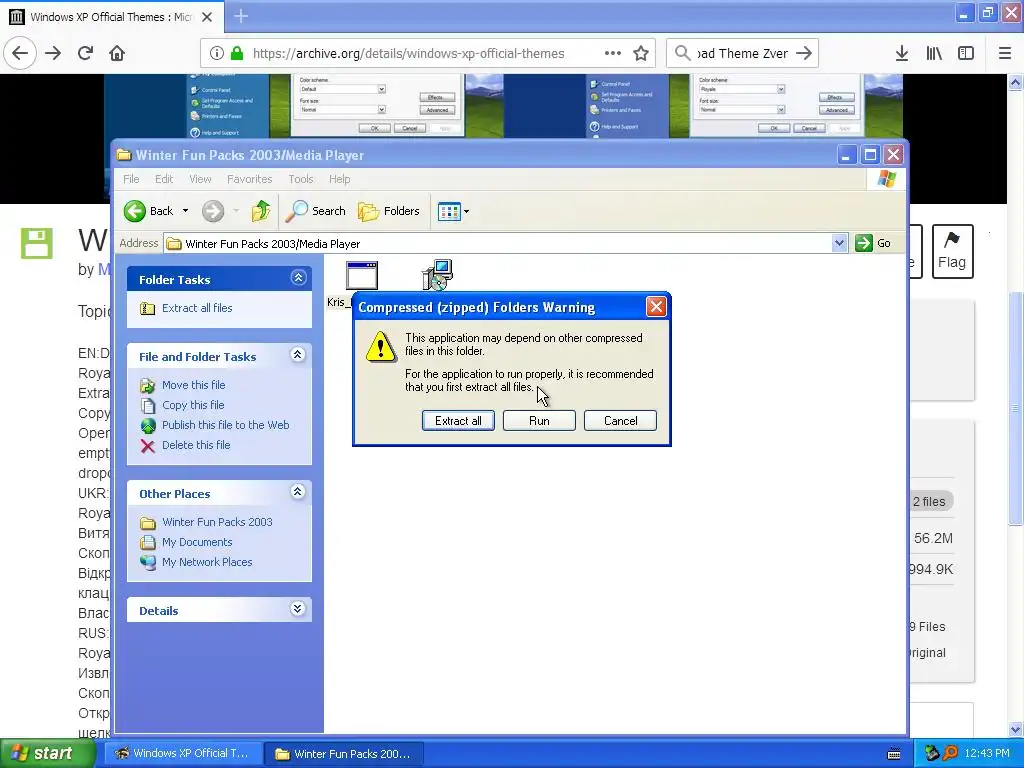Open the Favorites menu
This screenshot has height=768, width=1024.
[249, 179]
